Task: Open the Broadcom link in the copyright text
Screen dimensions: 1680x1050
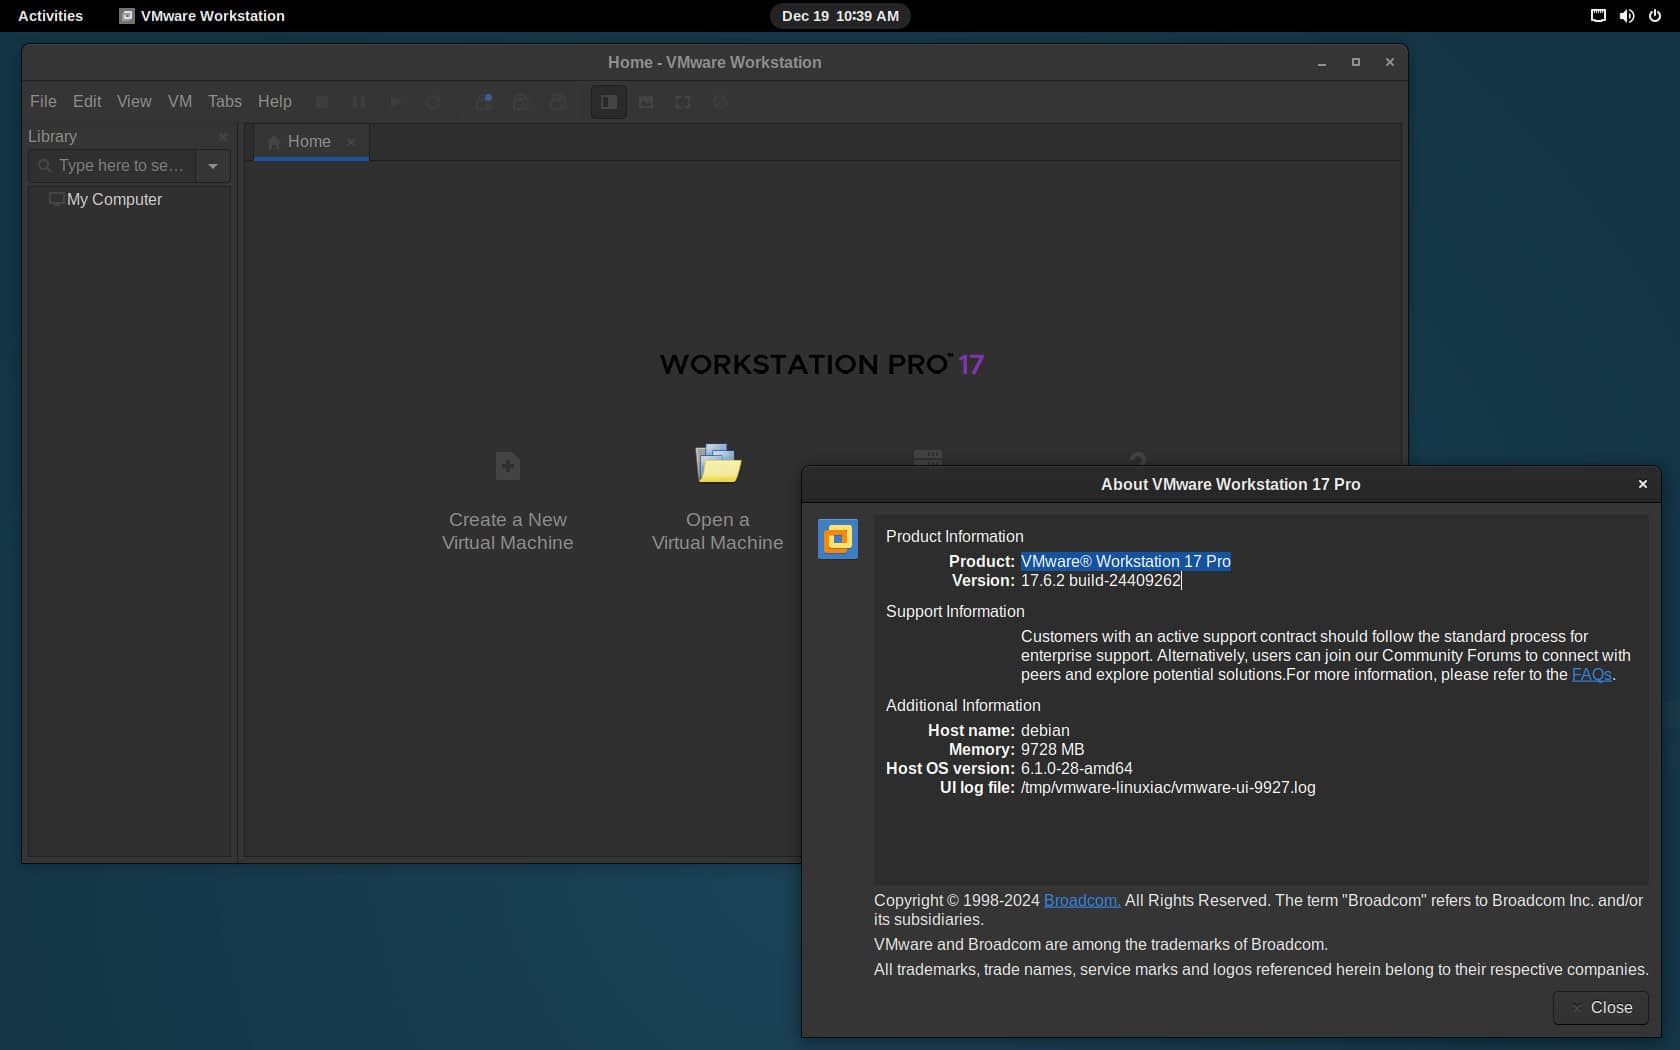Action: point(1080,901)
